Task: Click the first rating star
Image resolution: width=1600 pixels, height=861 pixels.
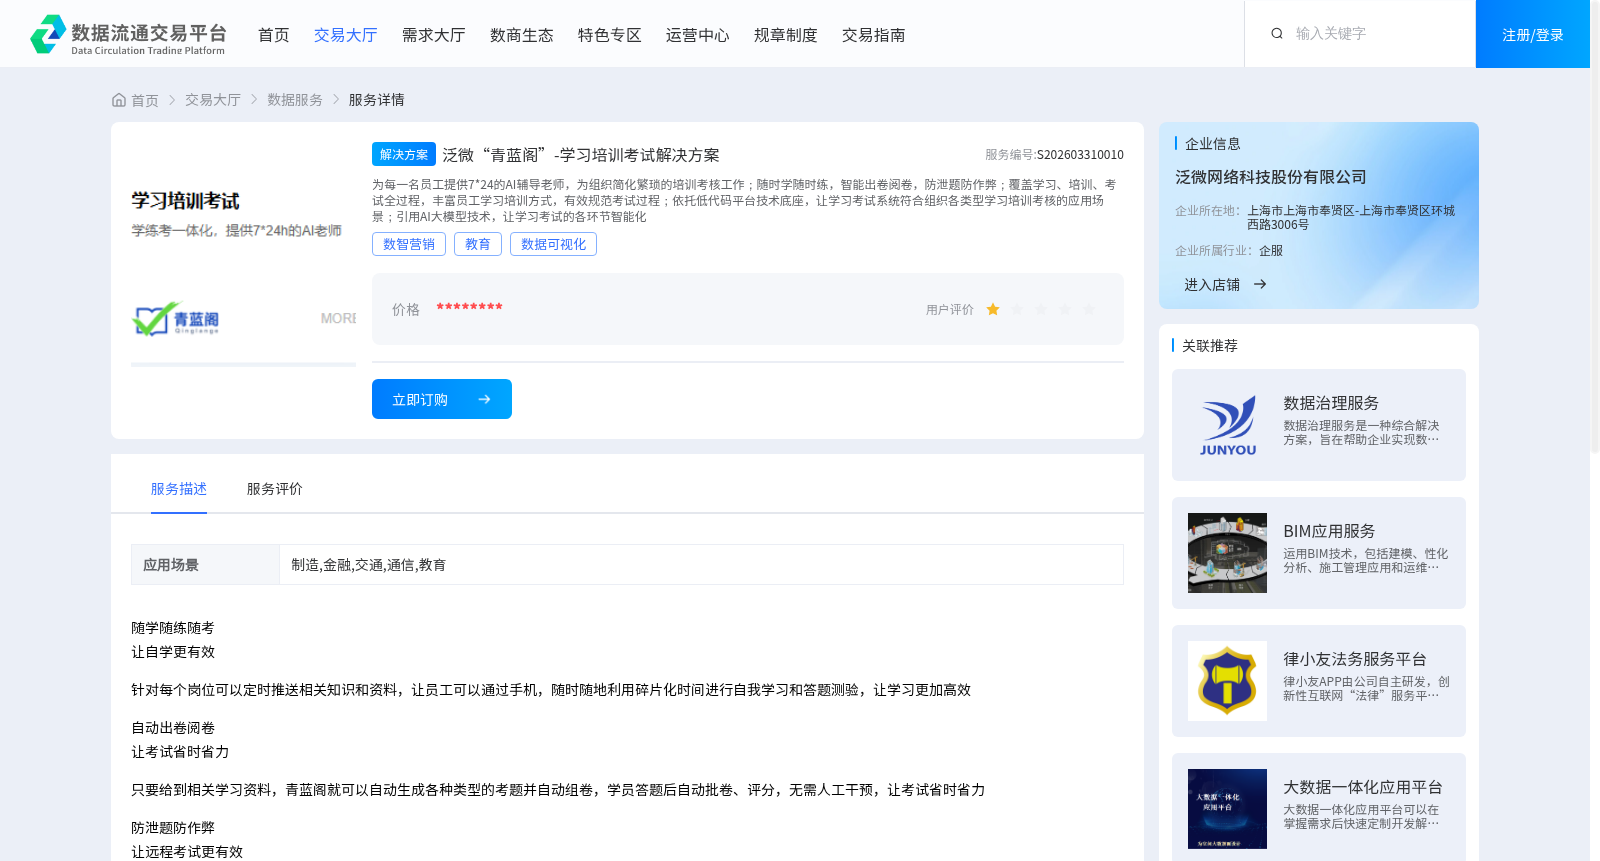Action: pyautogui.click(x=993, y=310)
